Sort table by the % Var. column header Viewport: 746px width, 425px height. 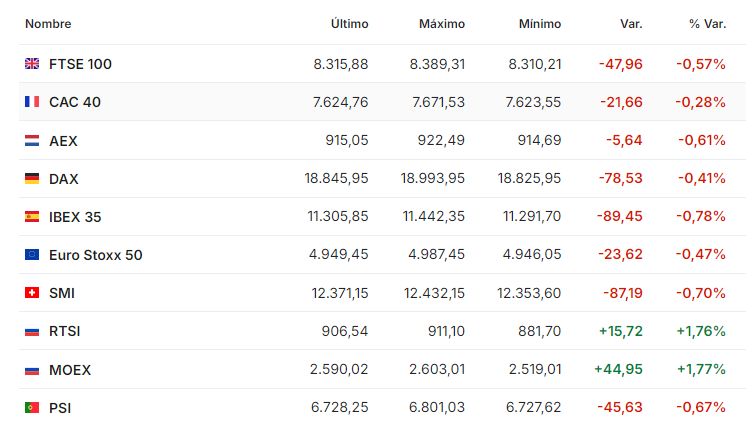tap(707, 24)
